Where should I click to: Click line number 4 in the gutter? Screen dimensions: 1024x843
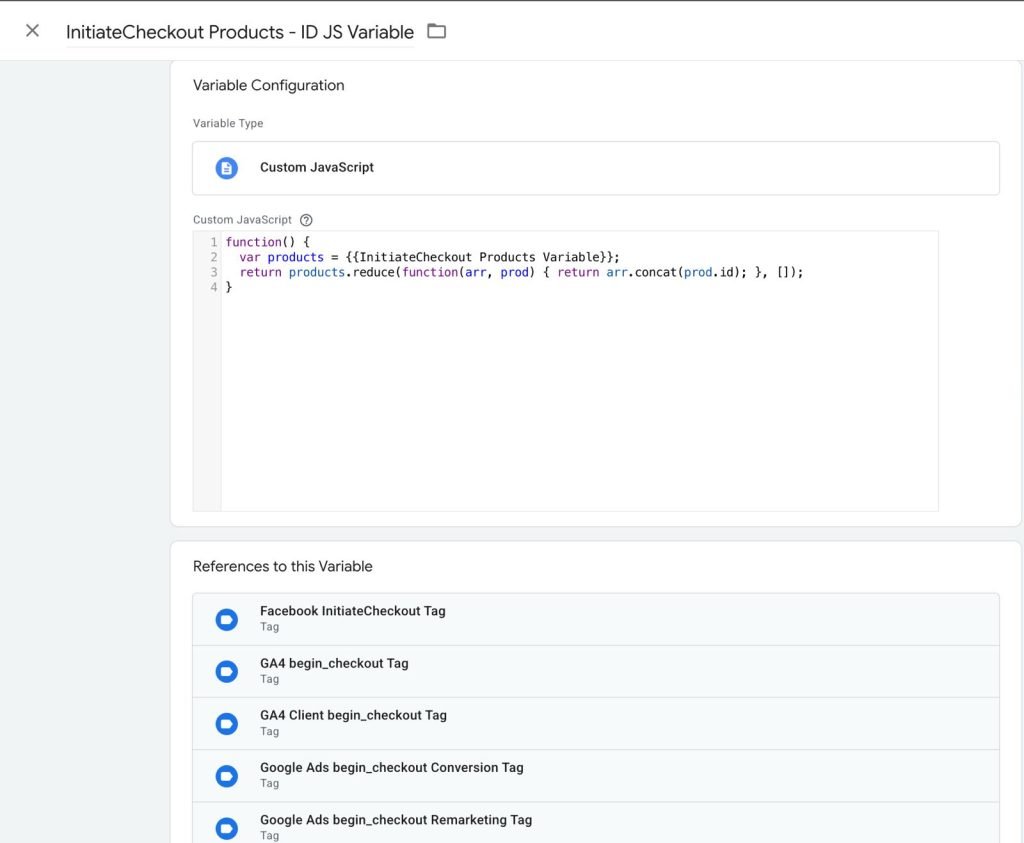click(x=214, y=287)
